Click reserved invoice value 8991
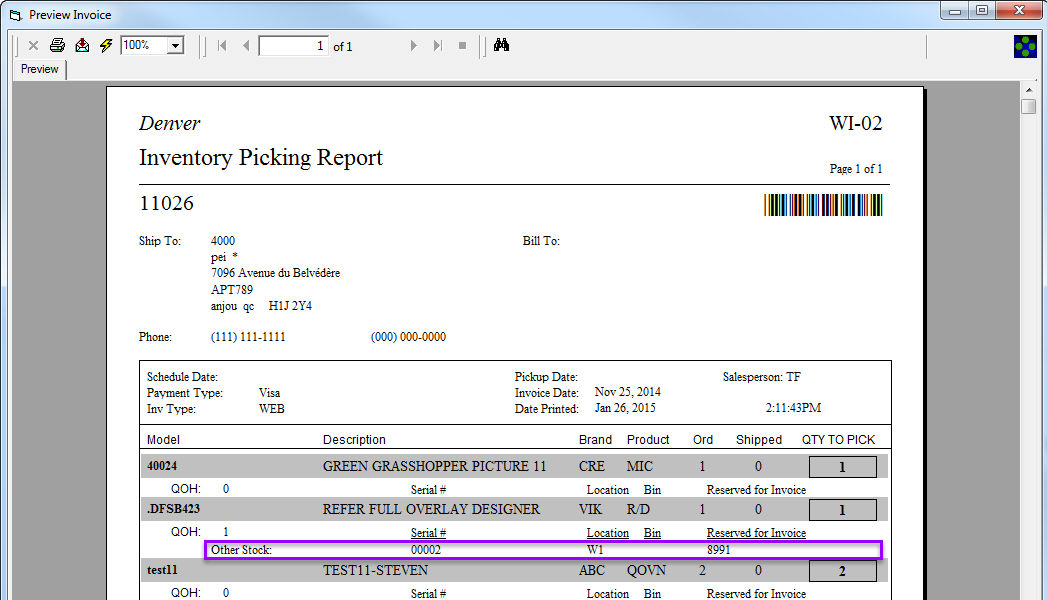The height and width of the screenshot is (600, 1047). [x=718, y=550]
